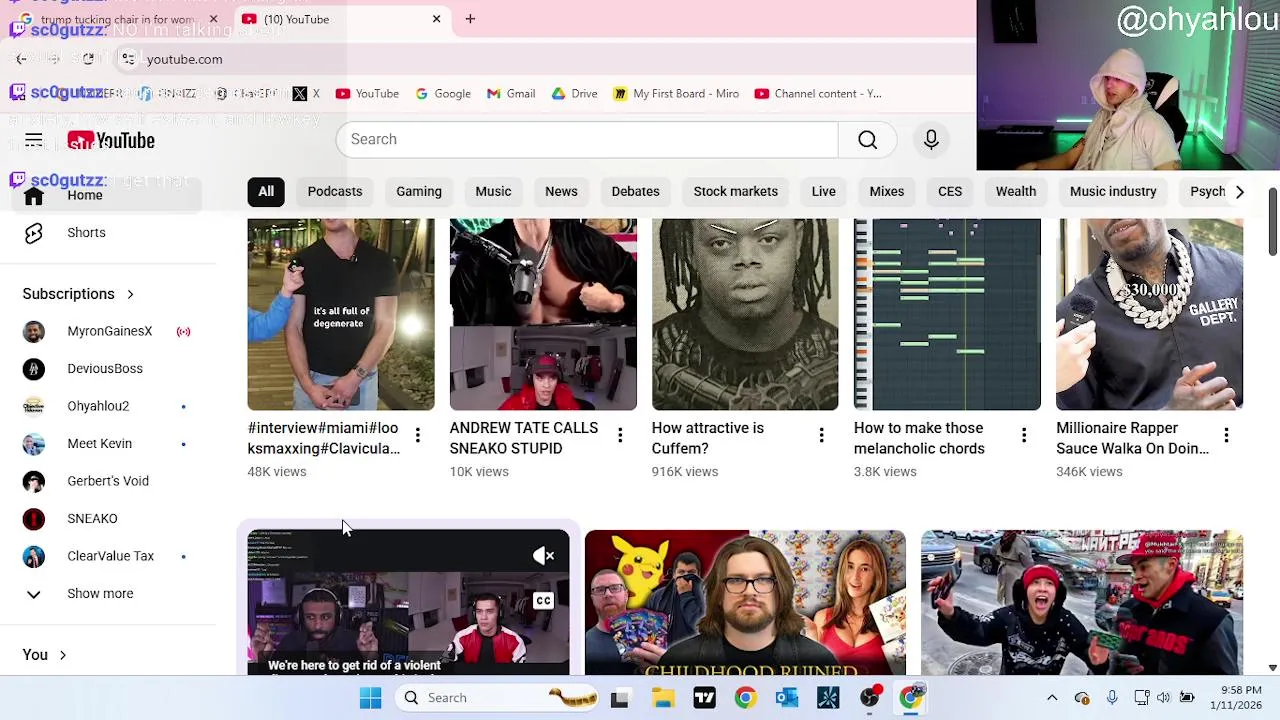This screenshot has height=720, width=1280.
Task: Click the YouTube logo
Action: [x=111, y=141]
